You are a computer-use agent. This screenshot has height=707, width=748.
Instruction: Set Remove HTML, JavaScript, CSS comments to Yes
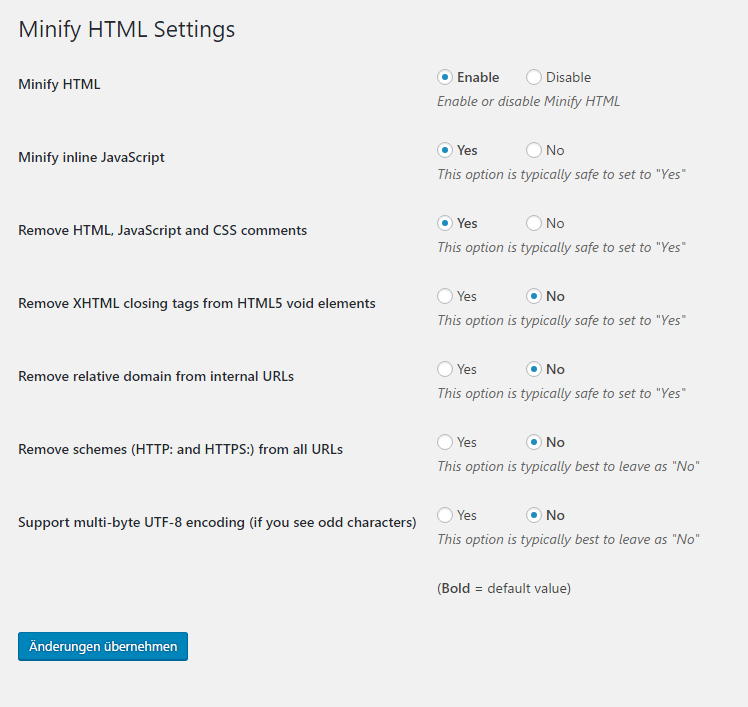click(x=445, y=223)
